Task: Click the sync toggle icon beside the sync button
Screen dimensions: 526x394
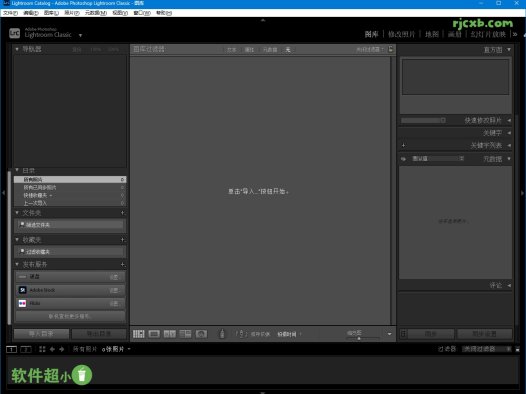Action: pyautogui.click(x=404, y=334)
